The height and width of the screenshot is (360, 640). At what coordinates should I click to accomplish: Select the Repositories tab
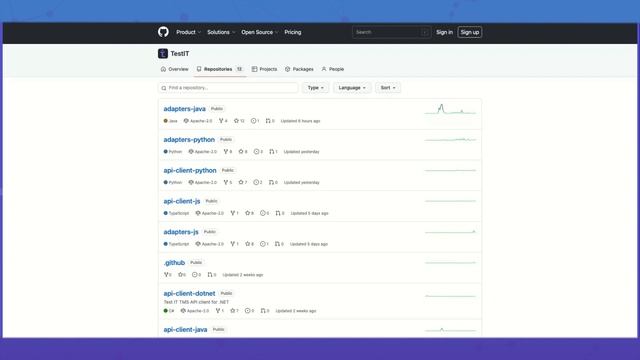pyautogui.click(x=220, y=69)
